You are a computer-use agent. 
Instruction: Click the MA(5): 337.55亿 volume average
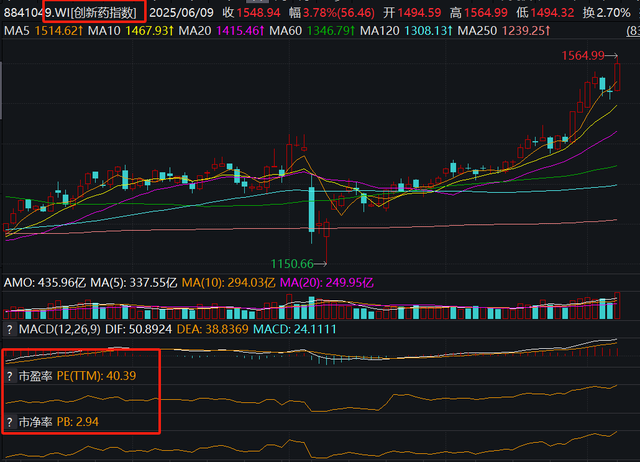click(x=133, y=282)
